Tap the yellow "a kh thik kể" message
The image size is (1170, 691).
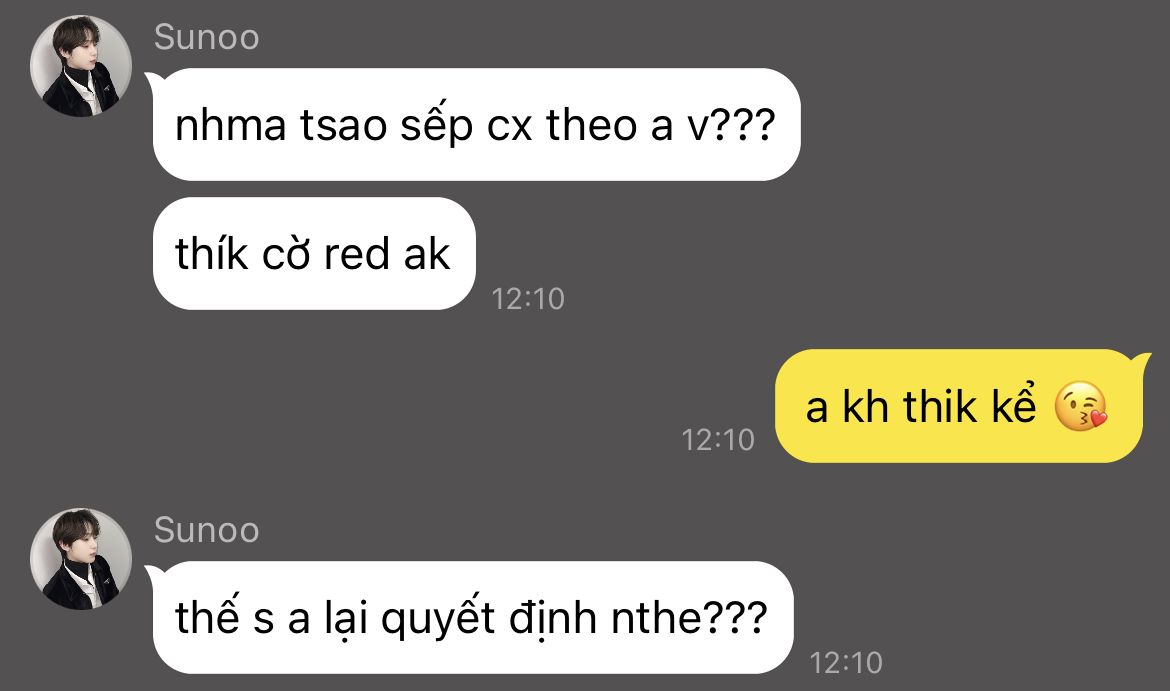pos(959,406)
